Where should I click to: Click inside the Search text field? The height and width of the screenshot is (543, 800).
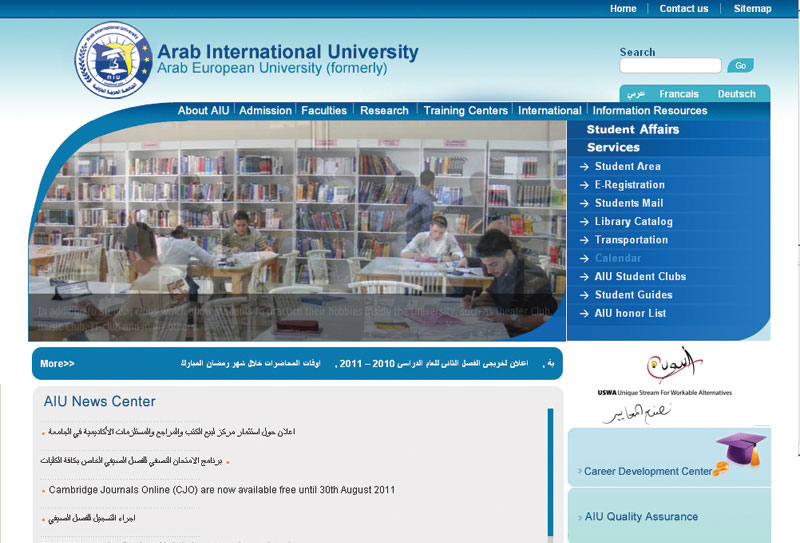click(670, 66)
